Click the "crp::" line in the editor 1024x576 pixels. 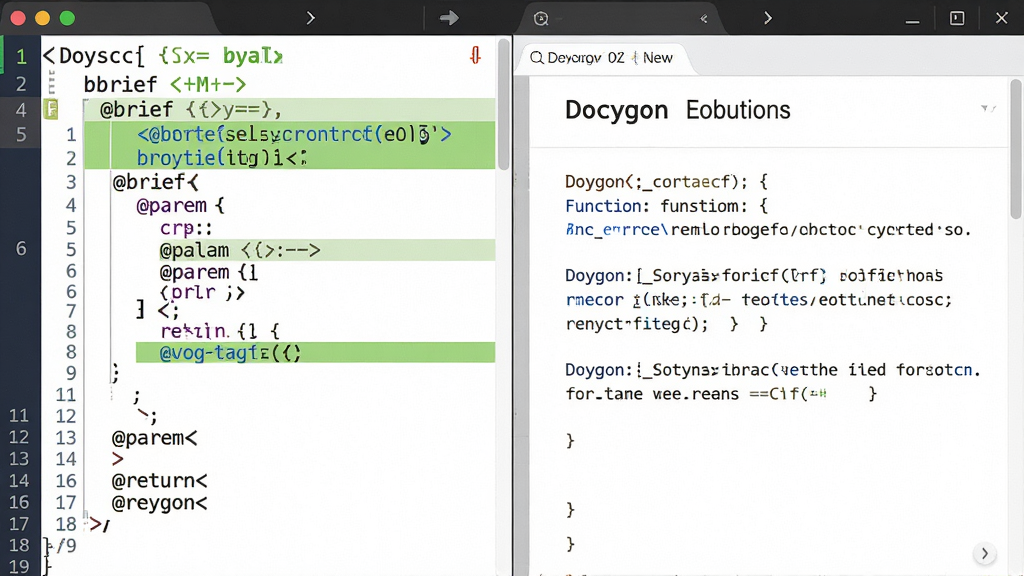[186, 228]
